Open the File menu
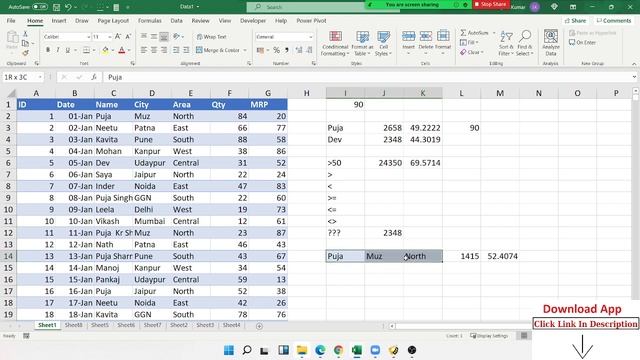Image resolution: width=640 pixels, height=360 pixels. click(x=11, y=20)
